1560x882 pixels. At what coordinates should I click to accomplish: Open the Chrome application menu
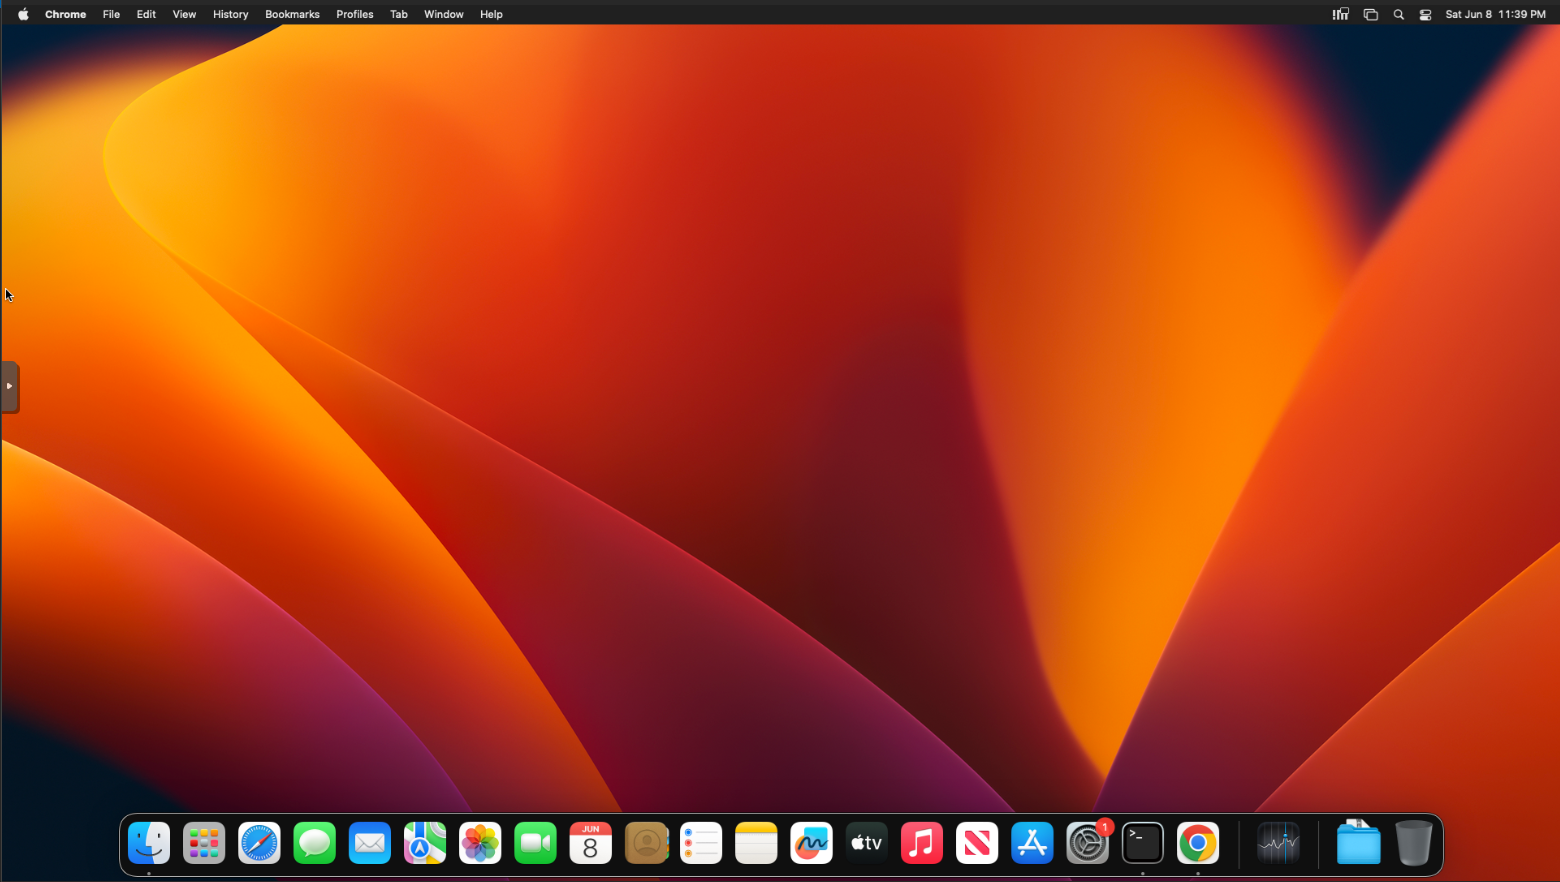coord(66,14)
